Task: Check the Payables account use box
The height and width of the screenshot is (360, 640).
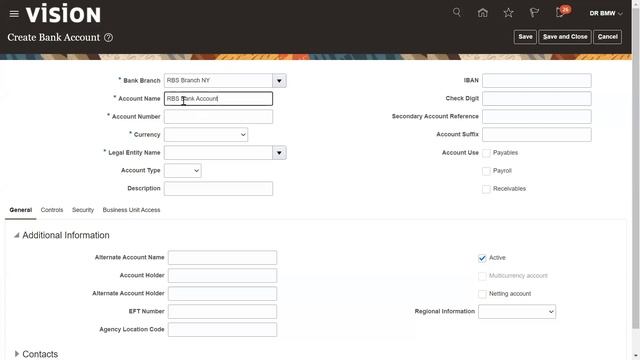Action: [x=486, y=153]
